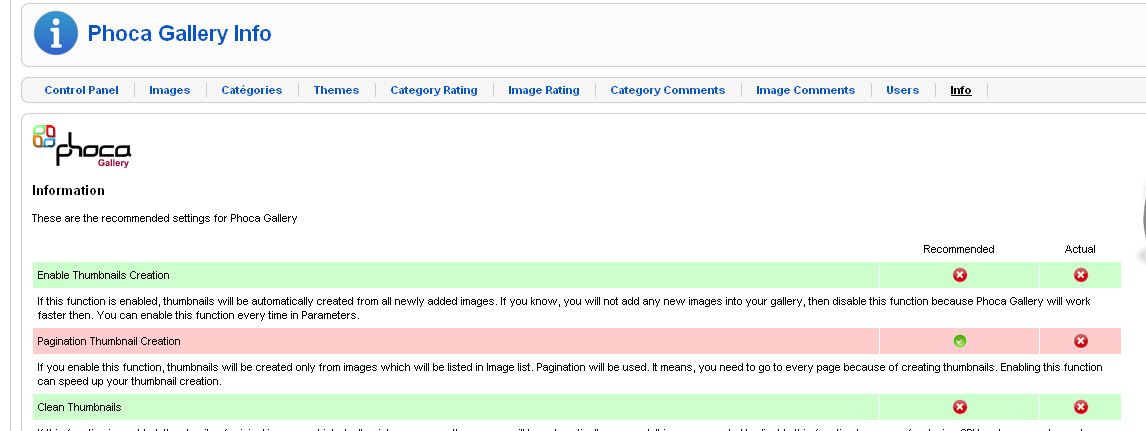Open the Themes tab

[336, 90]
